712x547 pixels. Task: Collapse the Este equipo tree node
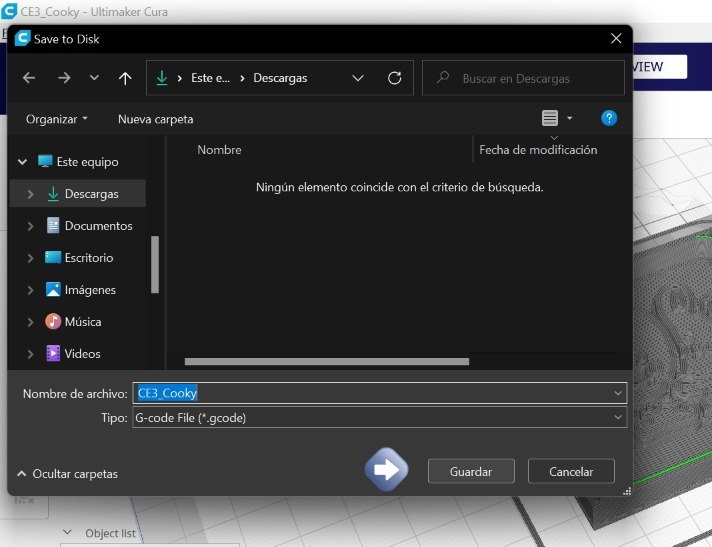click(x=22, y=162)
